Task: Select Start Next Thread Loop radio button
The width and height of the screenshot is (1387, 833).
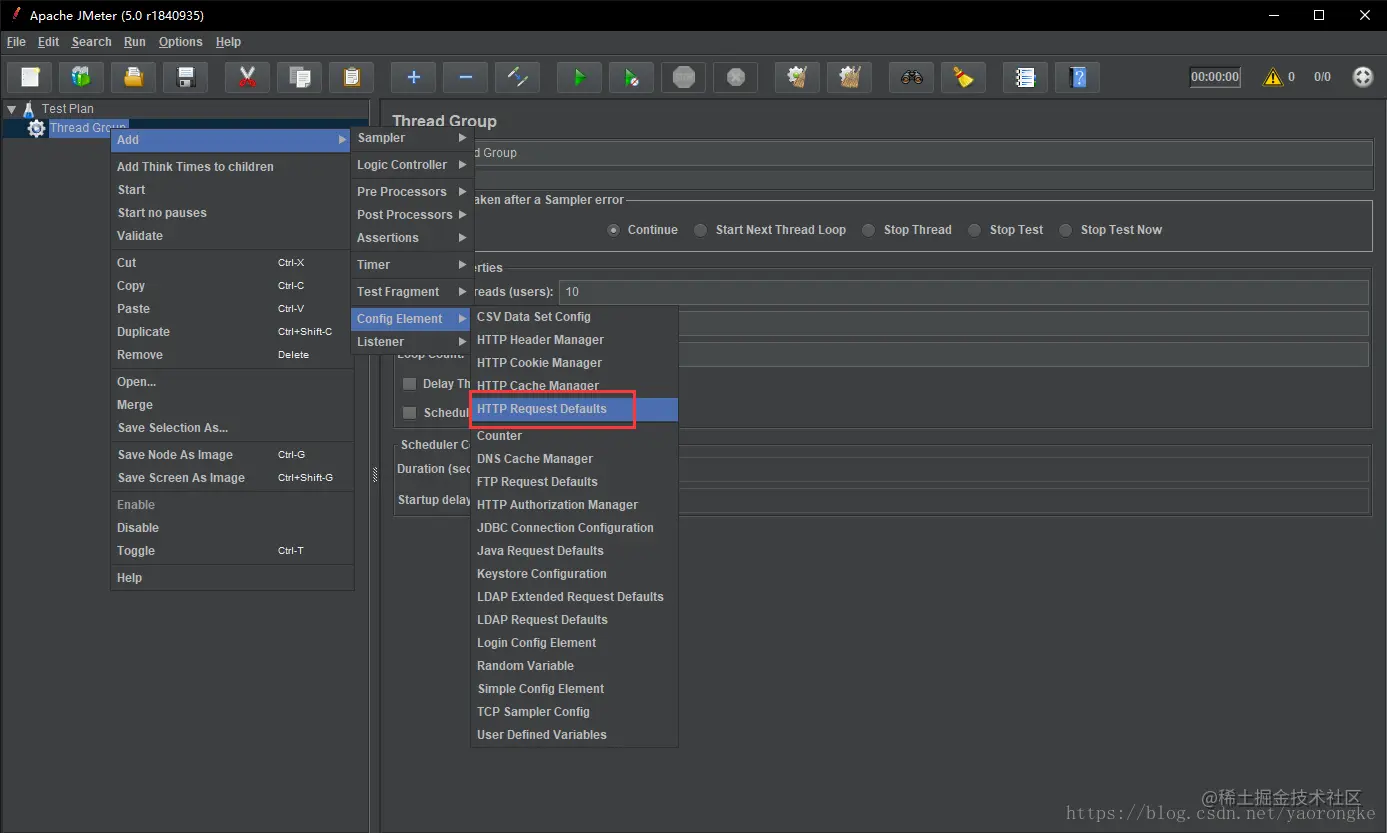Action: click(700, 230)
